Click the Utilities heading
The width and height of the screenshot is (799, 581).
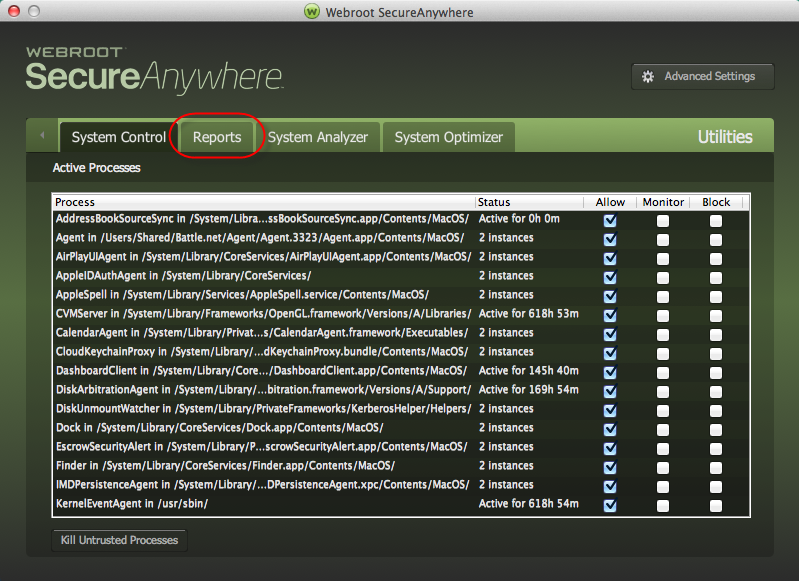pos(725,137)
